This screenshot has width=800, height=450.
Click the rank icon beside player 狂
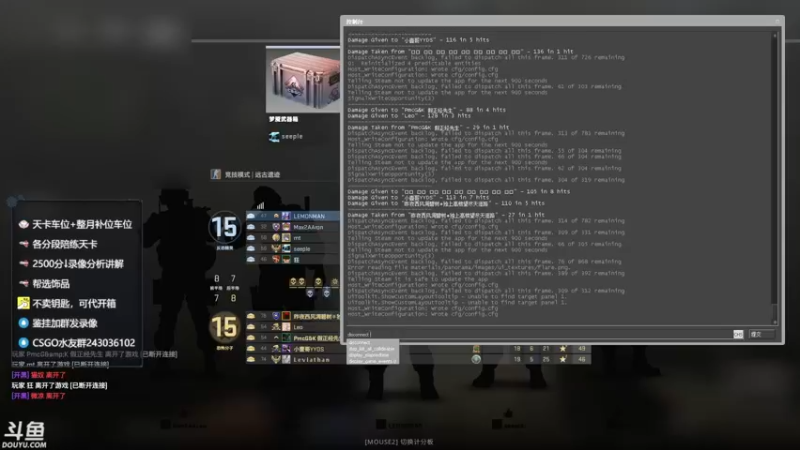coord(276,259)
